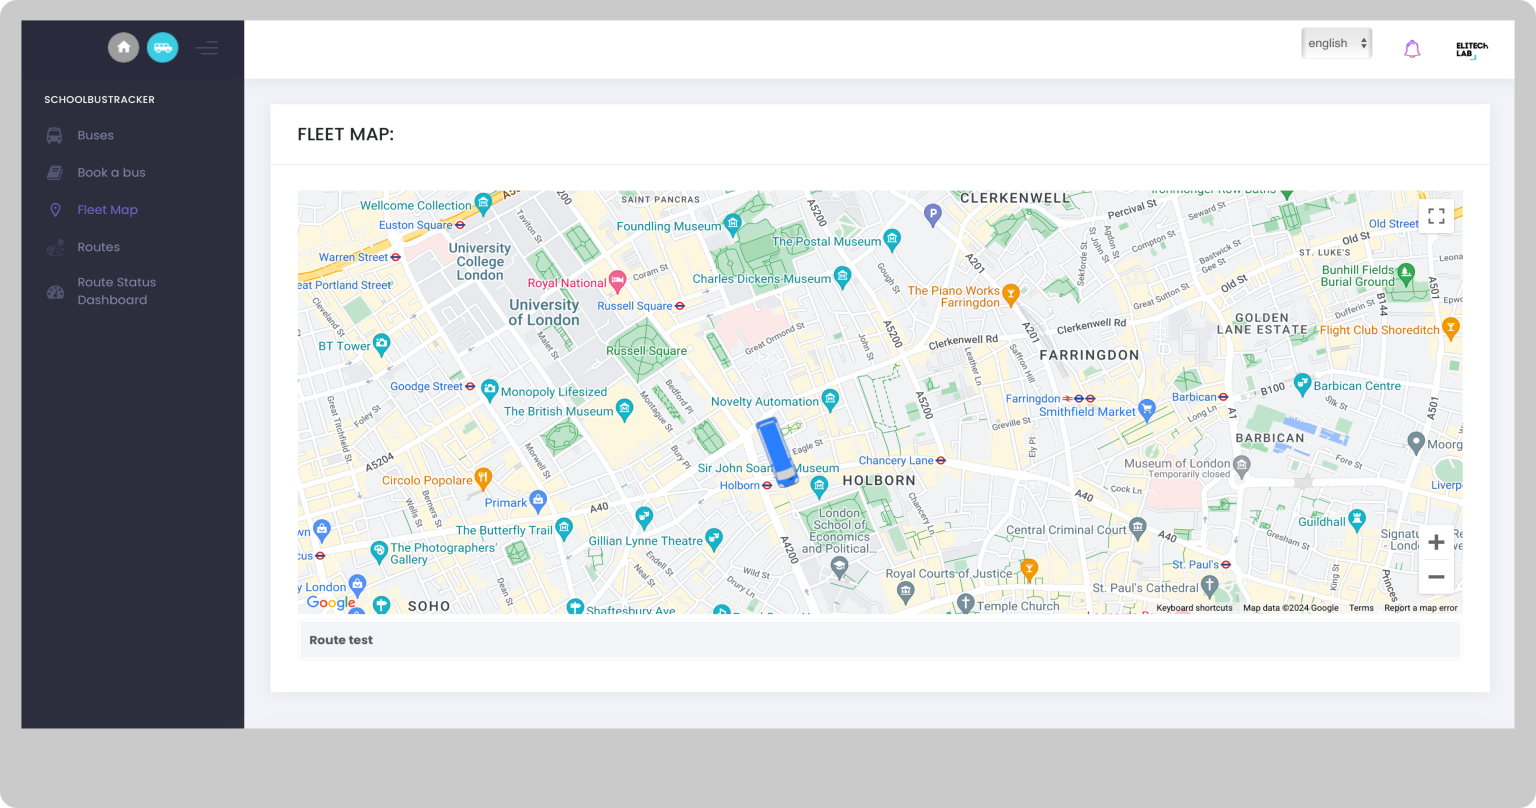
Task: Select the Book a bus book icon
Action: tap(55, 172)
